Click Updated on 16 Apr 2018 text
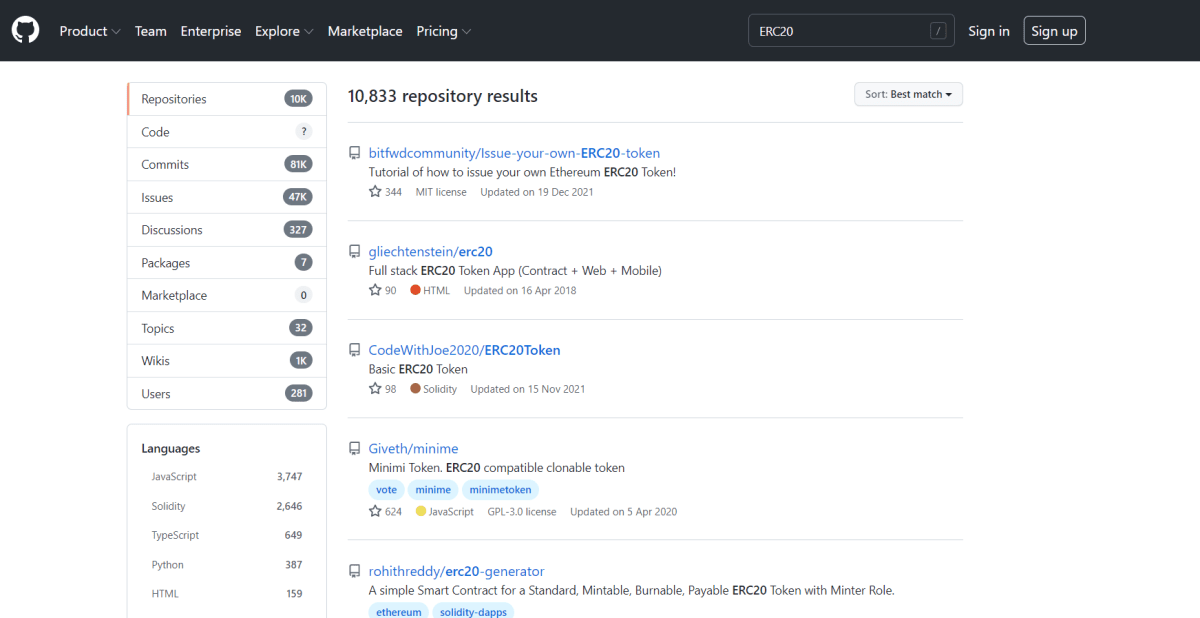This screenshot has width=1200, height=618. point(520,290)
